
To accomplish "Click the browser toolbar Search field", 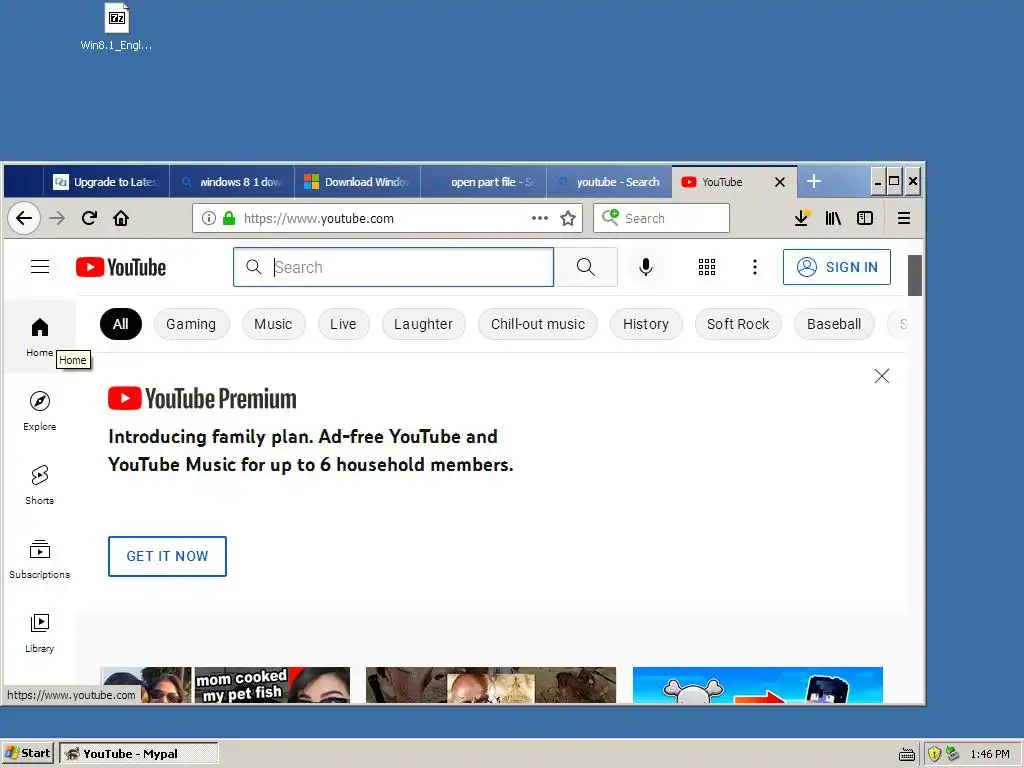I will [x=661, y=218].
